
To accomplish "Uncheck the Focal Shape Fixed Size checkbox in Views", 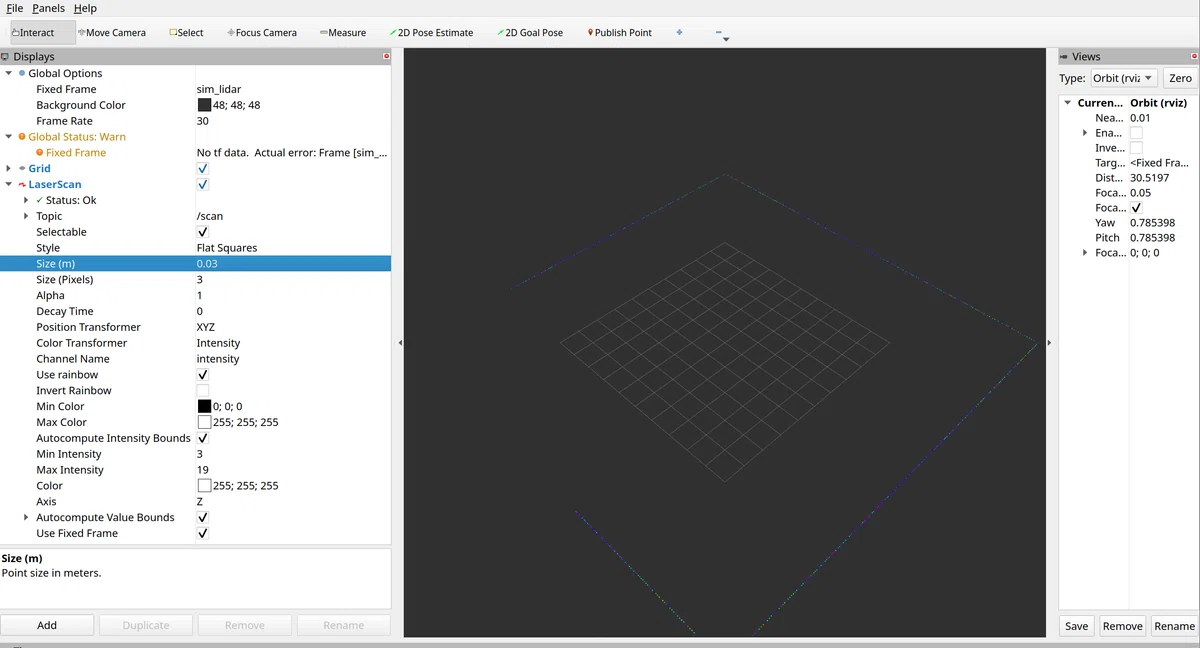I will [x=1136, y=208].
